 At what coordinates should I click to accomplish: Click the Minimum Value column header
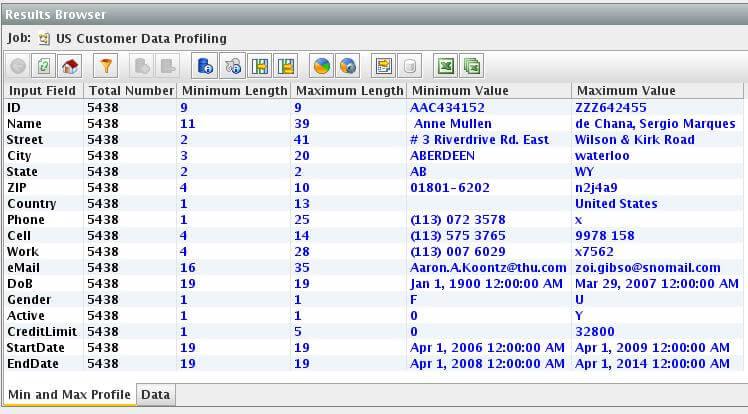tap(459, 91)
